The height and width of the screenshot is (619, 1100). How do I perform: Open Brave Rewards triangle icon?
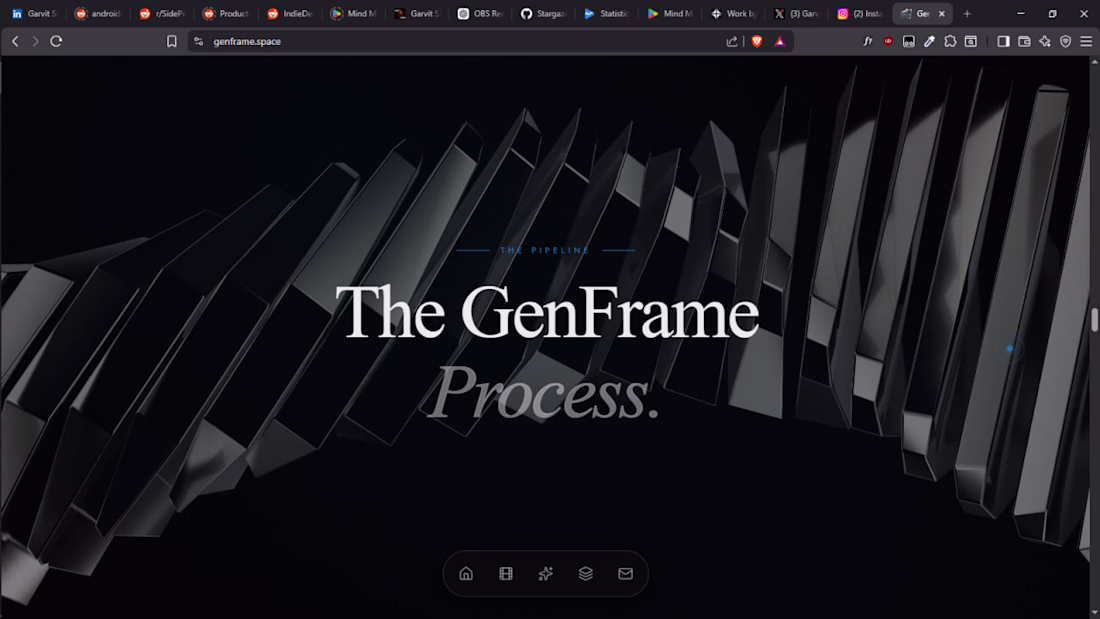779,41
